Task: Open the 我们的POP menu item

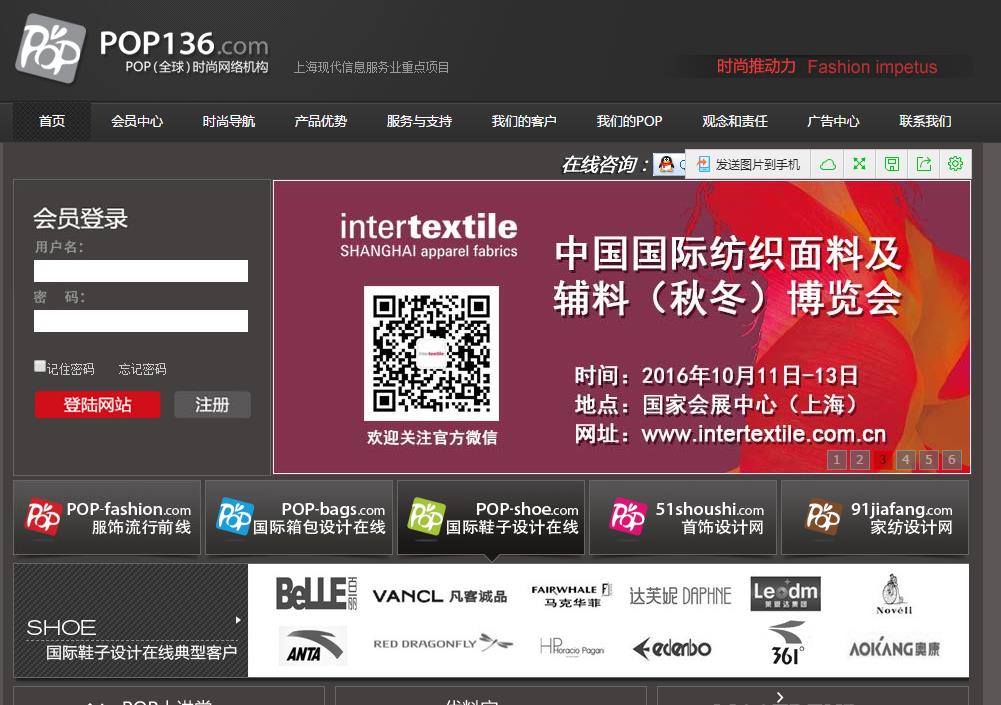Action: (629, 121)
